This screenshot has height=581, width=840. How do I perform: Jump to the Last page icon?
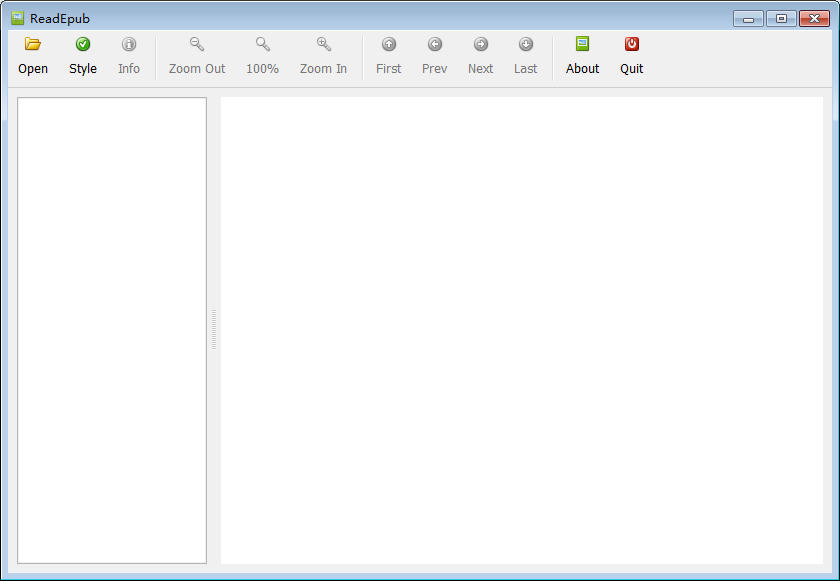(526, 44)
